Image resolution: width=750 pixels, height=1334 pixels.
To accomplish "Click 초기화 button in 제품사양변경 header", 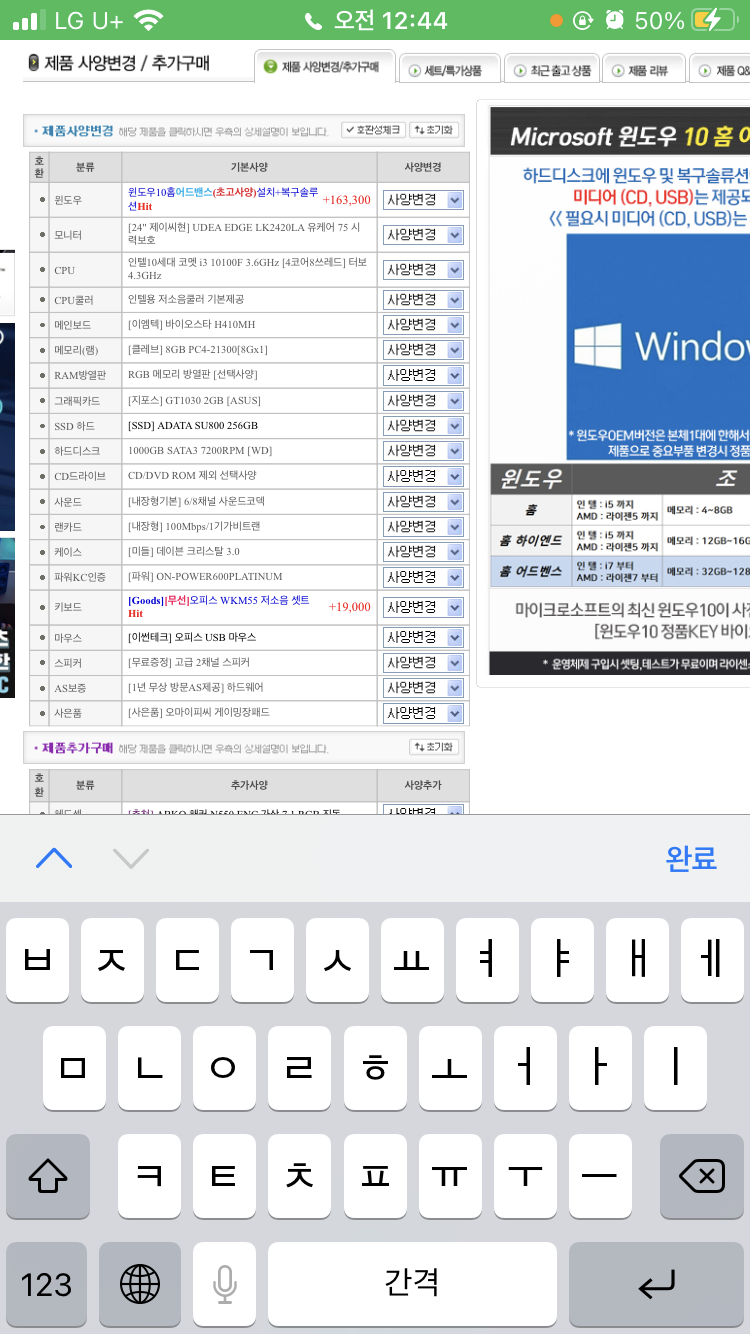I will click(433, 130).
